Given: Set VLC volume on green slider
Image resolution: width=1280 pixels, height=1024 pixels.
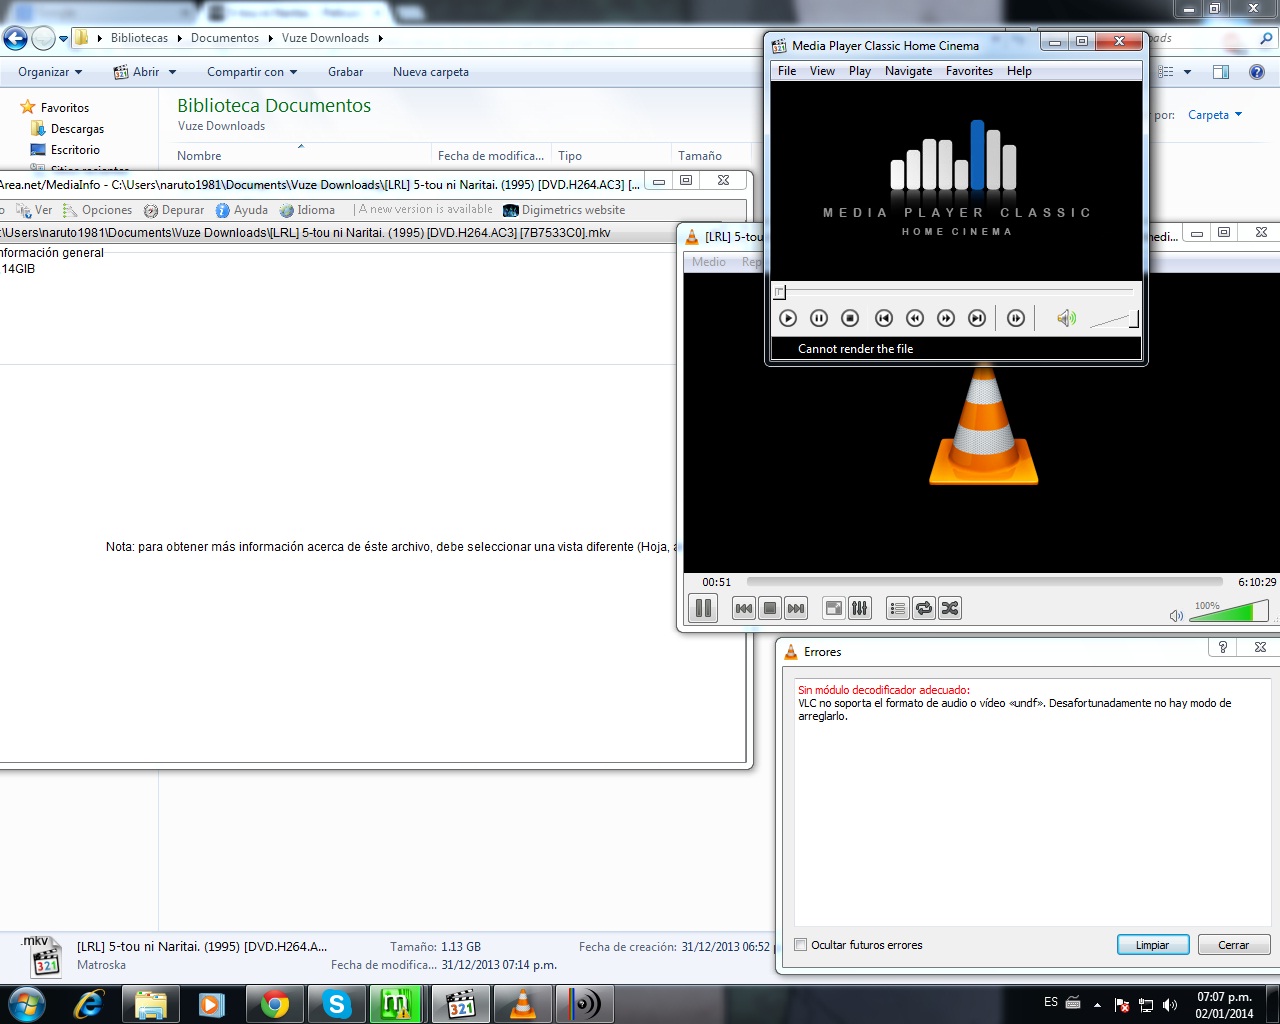Looking at the screenshot, I should (x=1229, y=611).
